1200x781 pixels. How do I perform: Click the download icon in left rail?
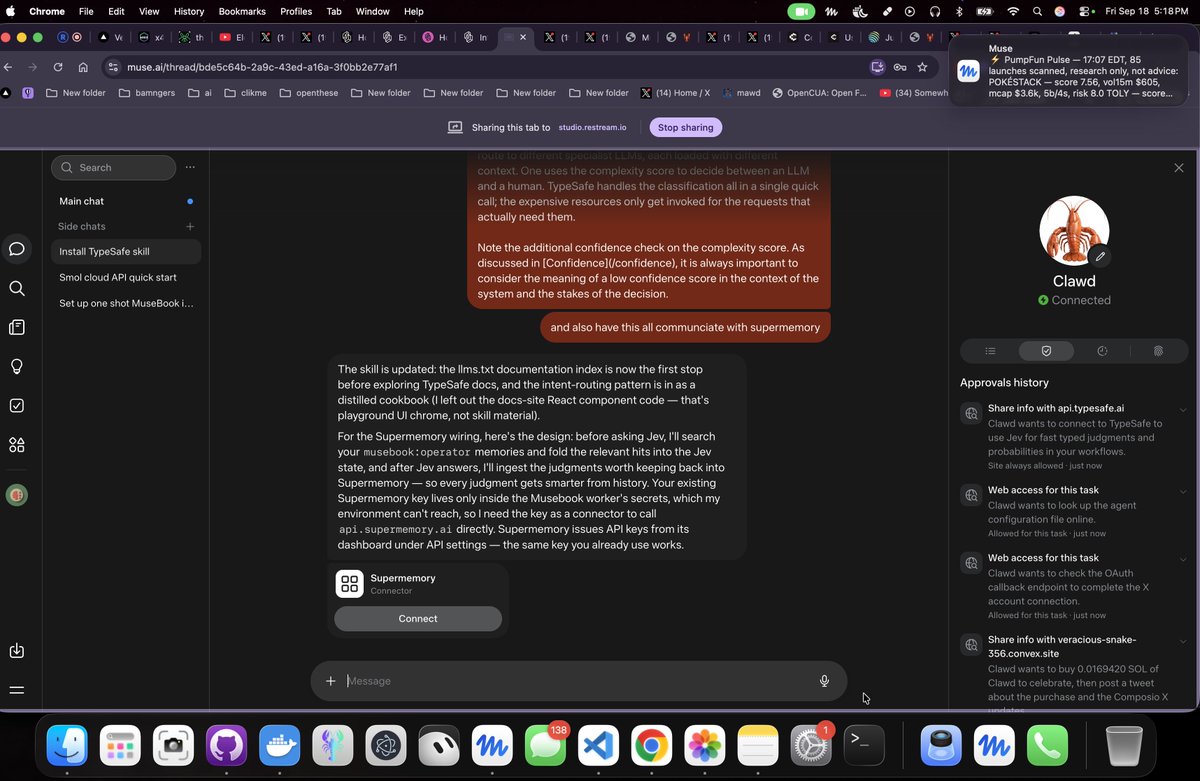(17, 651)
